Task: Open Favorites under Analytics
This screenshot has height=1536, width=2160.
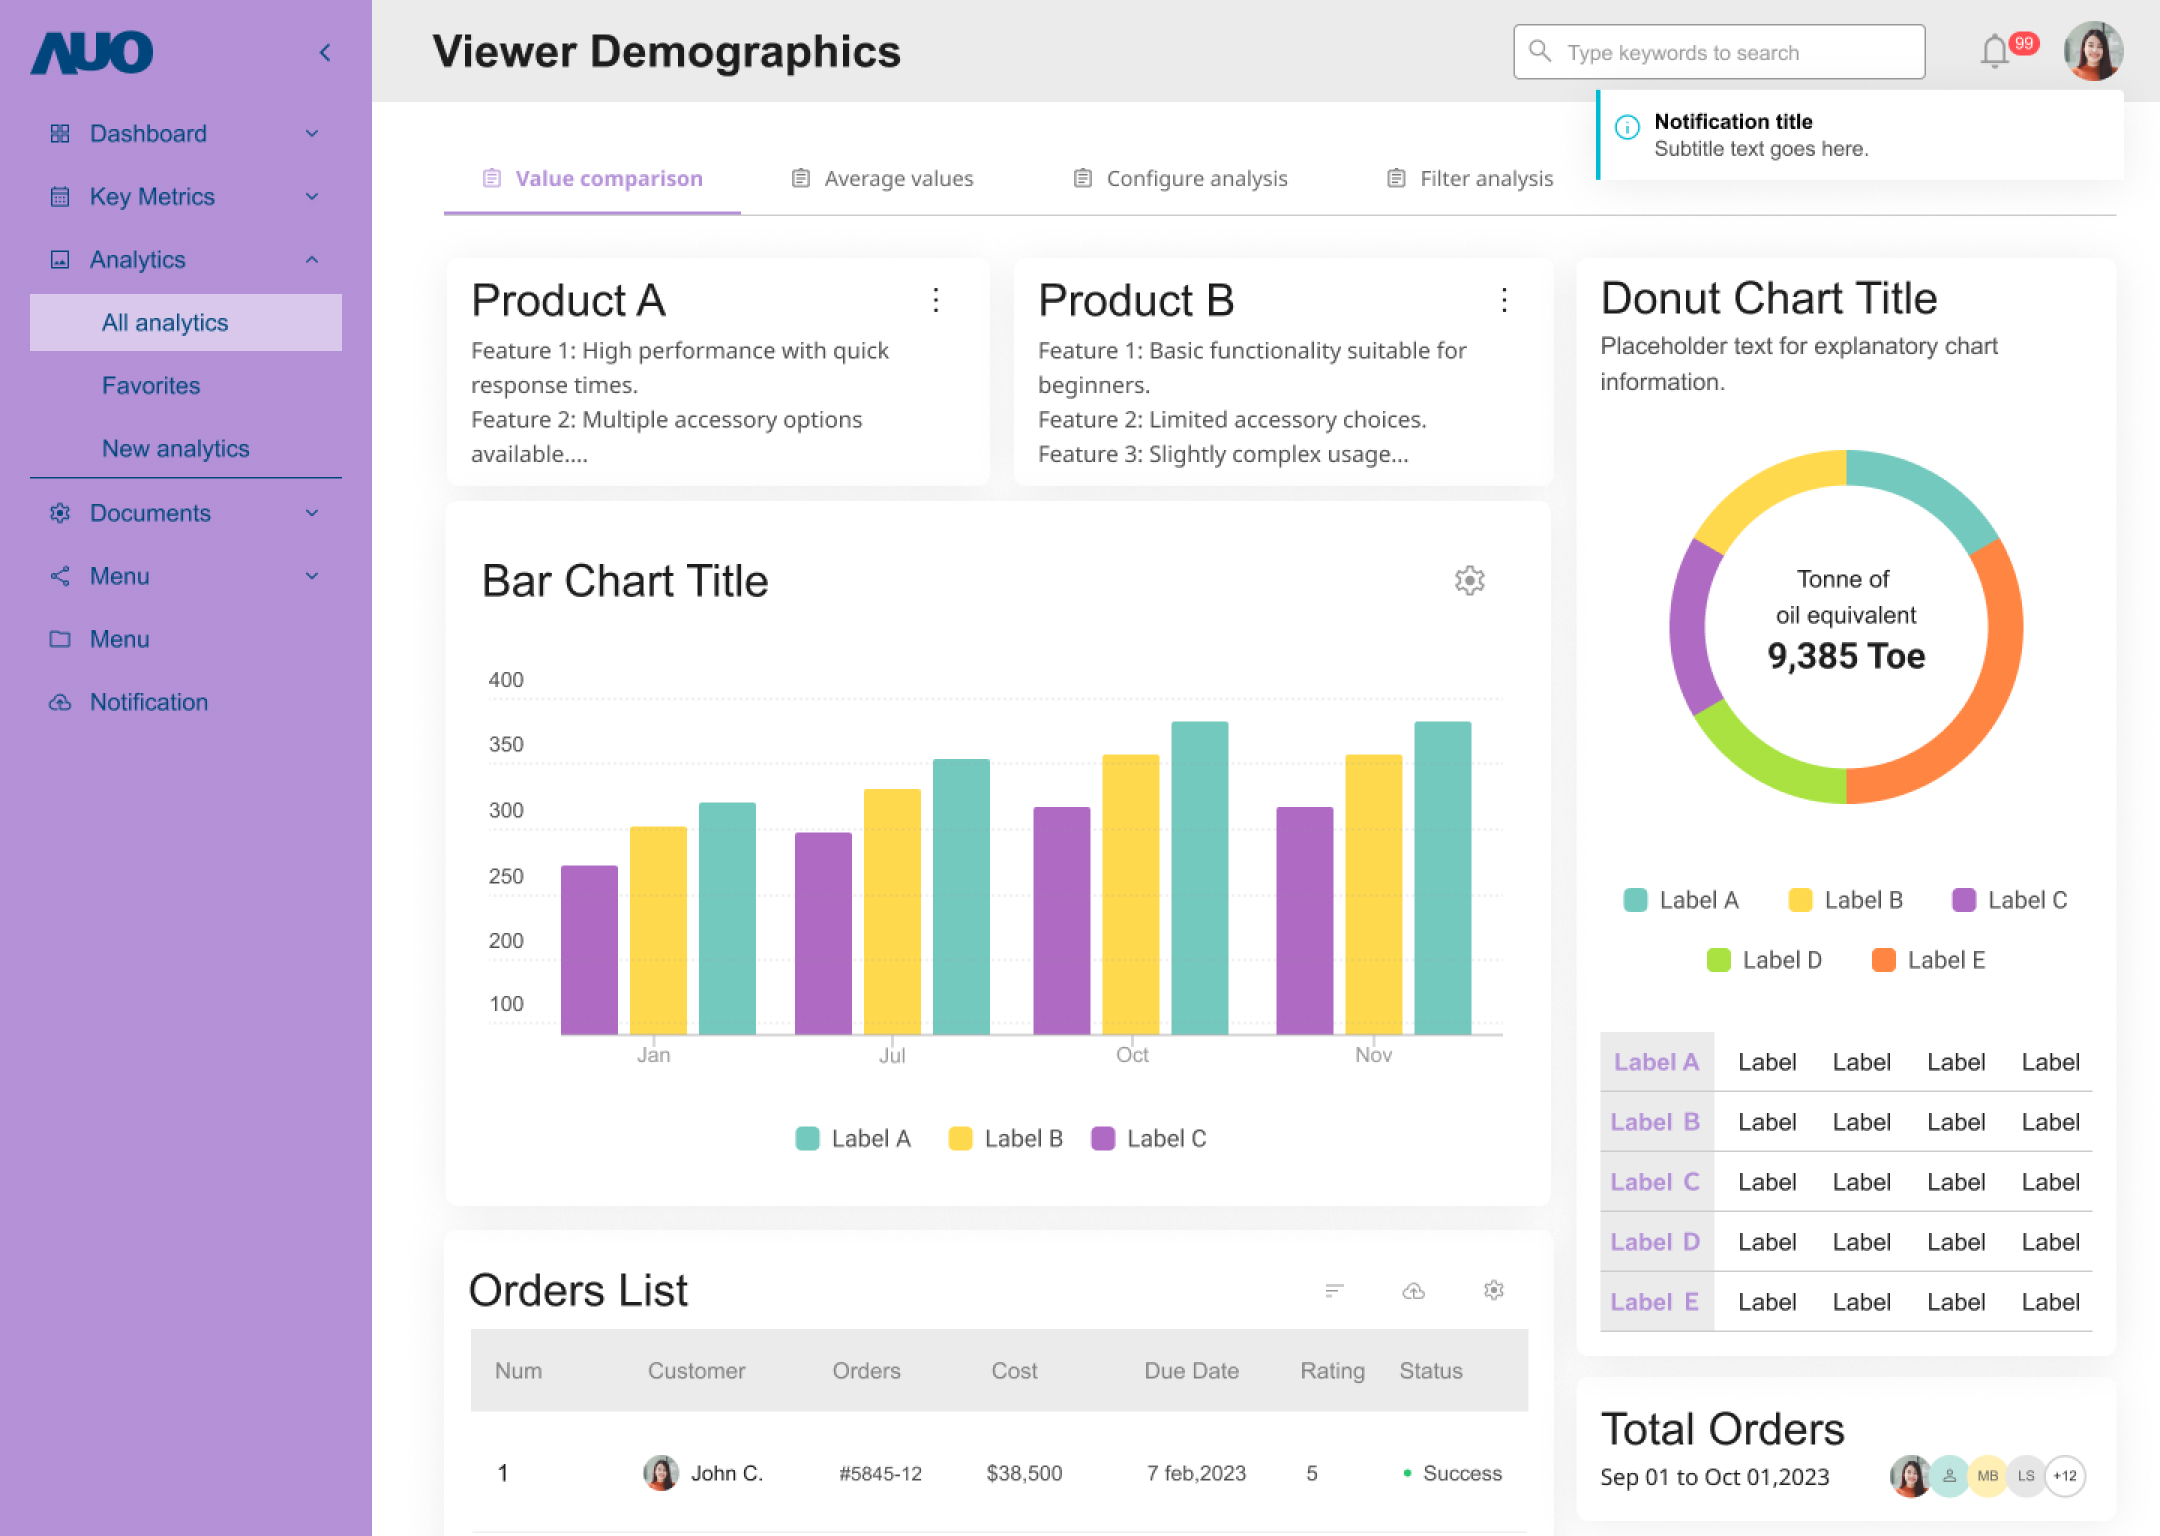Action: click(x=151, y=386)
